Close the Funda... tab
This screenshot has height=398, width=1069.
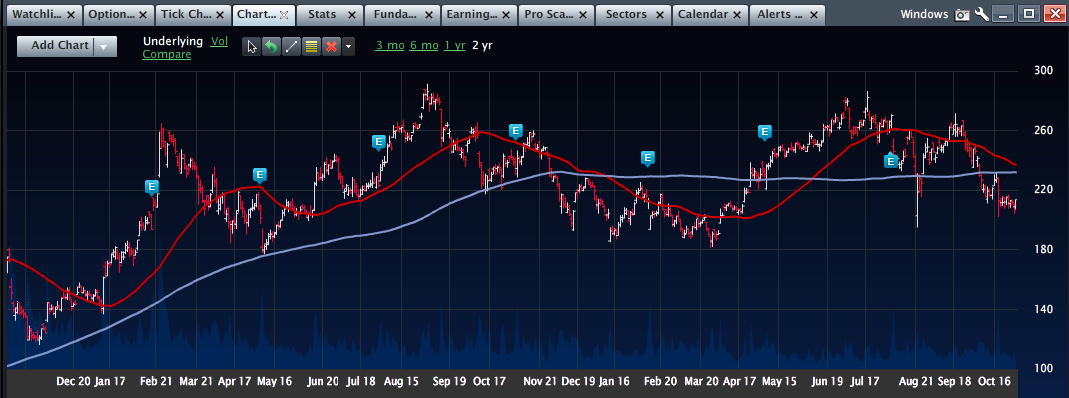point(428,14)
